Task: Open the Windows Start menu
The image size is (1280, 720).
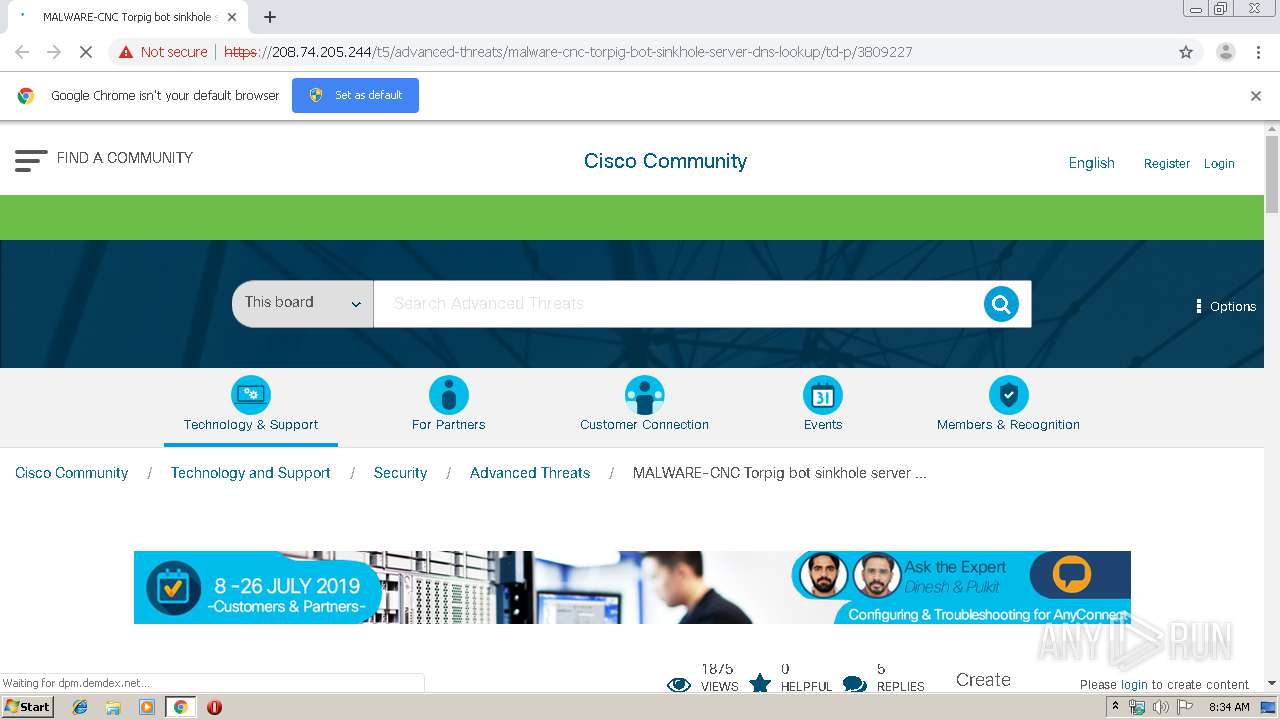Action: [28, 707]
